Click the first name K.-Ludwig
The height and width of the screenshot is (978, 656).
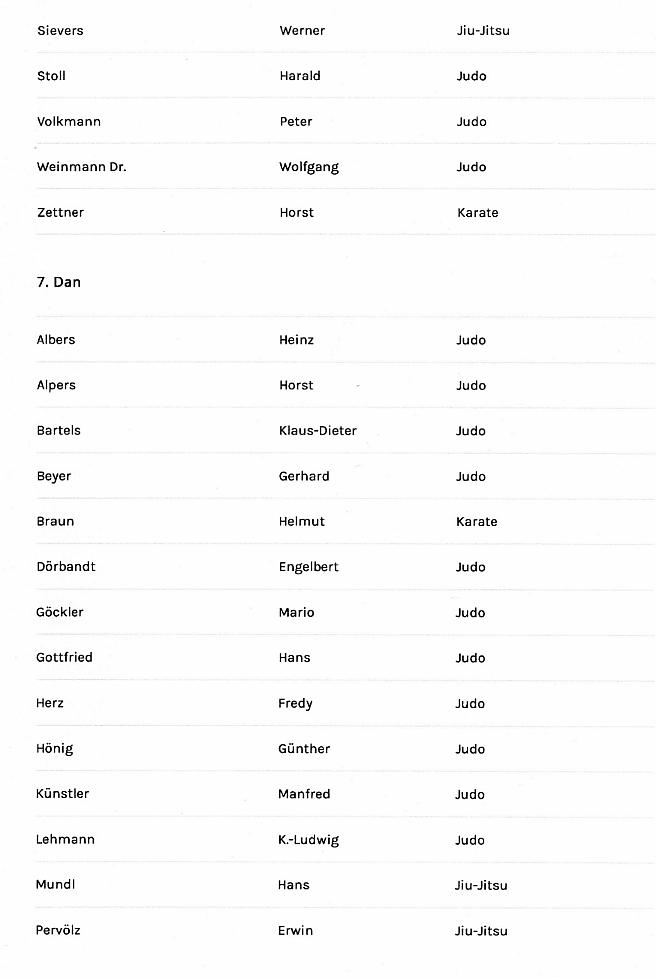coord(309,840)
